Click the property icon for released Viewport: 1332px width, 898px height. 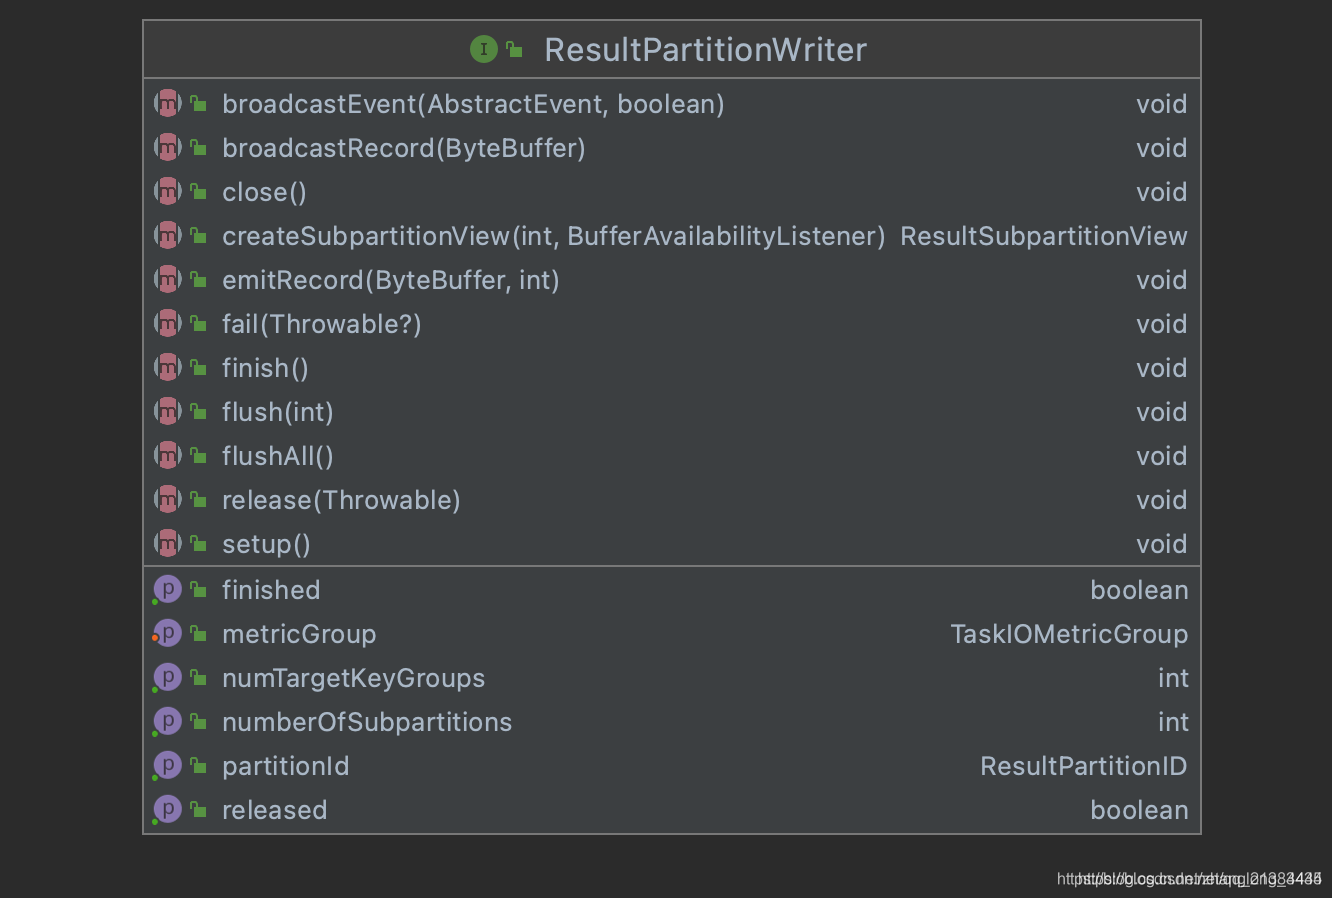click(168, 809)
